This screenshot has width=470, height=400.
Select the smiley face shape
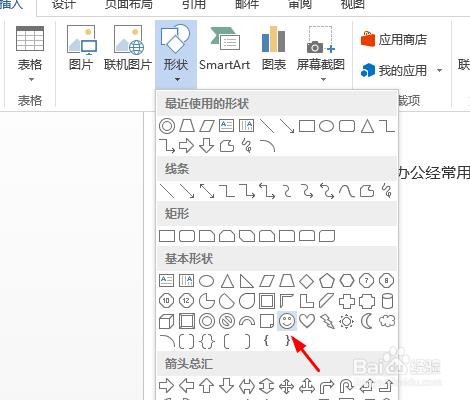287,321
